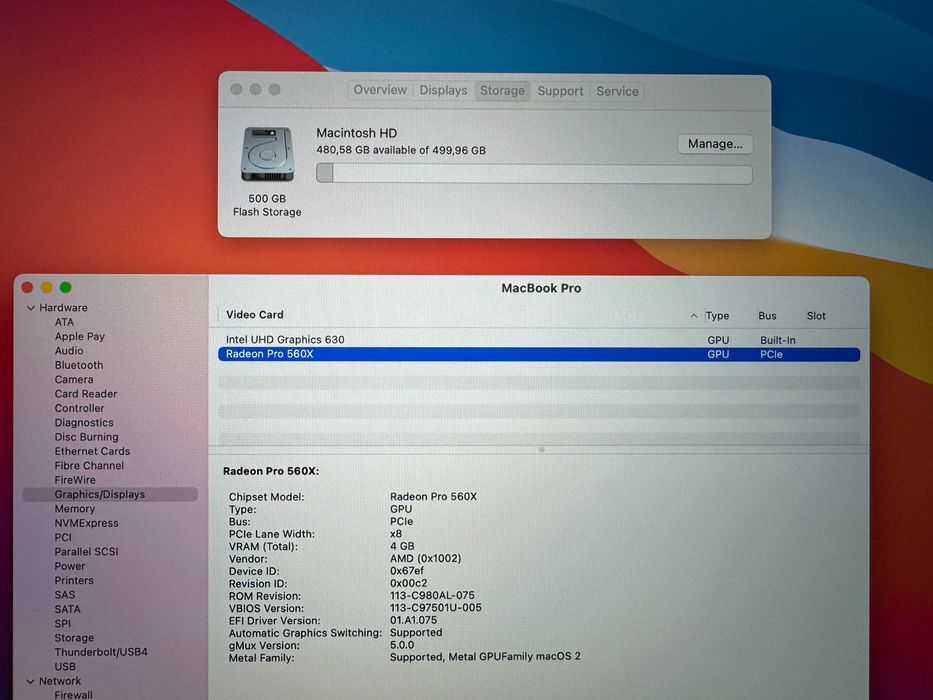Click the Macintosh HD drive icon
The width and height of the screenshot is (933, 700).
(267, 154)
